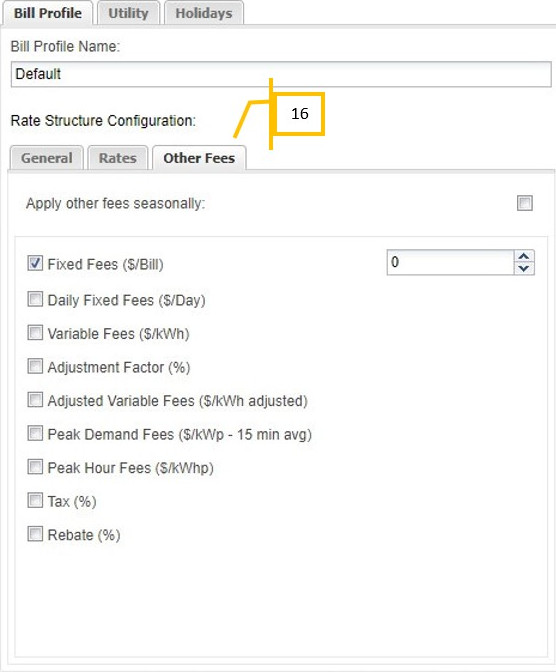
Task: Open the Holidays tab
Action: click(x=204, y=13)
